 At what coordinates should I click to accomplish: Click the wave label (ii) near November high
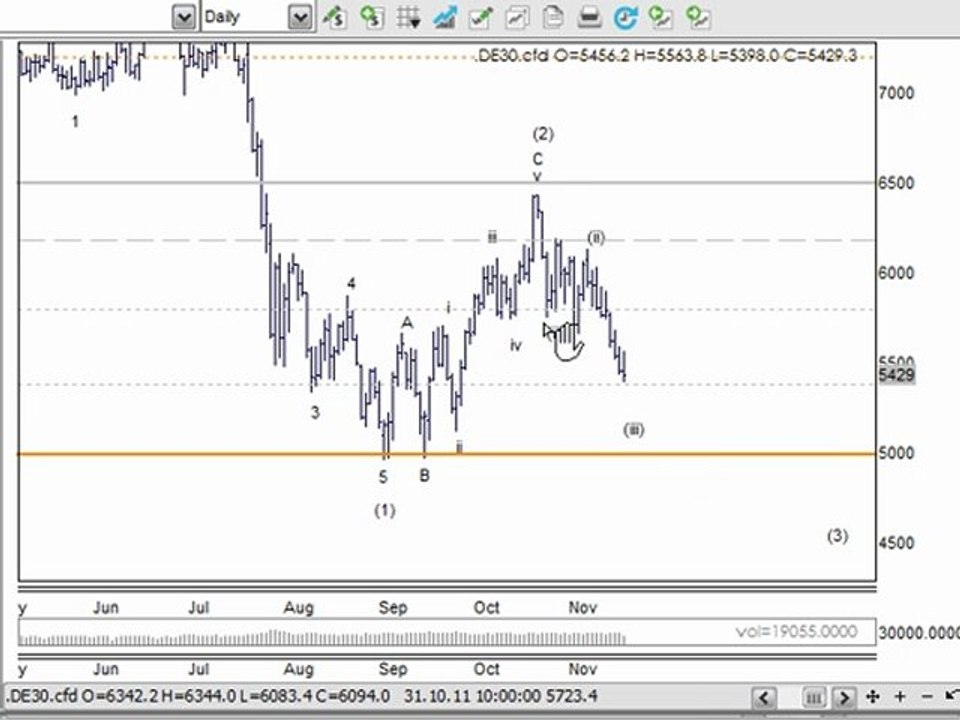click(x=596, y=238)
